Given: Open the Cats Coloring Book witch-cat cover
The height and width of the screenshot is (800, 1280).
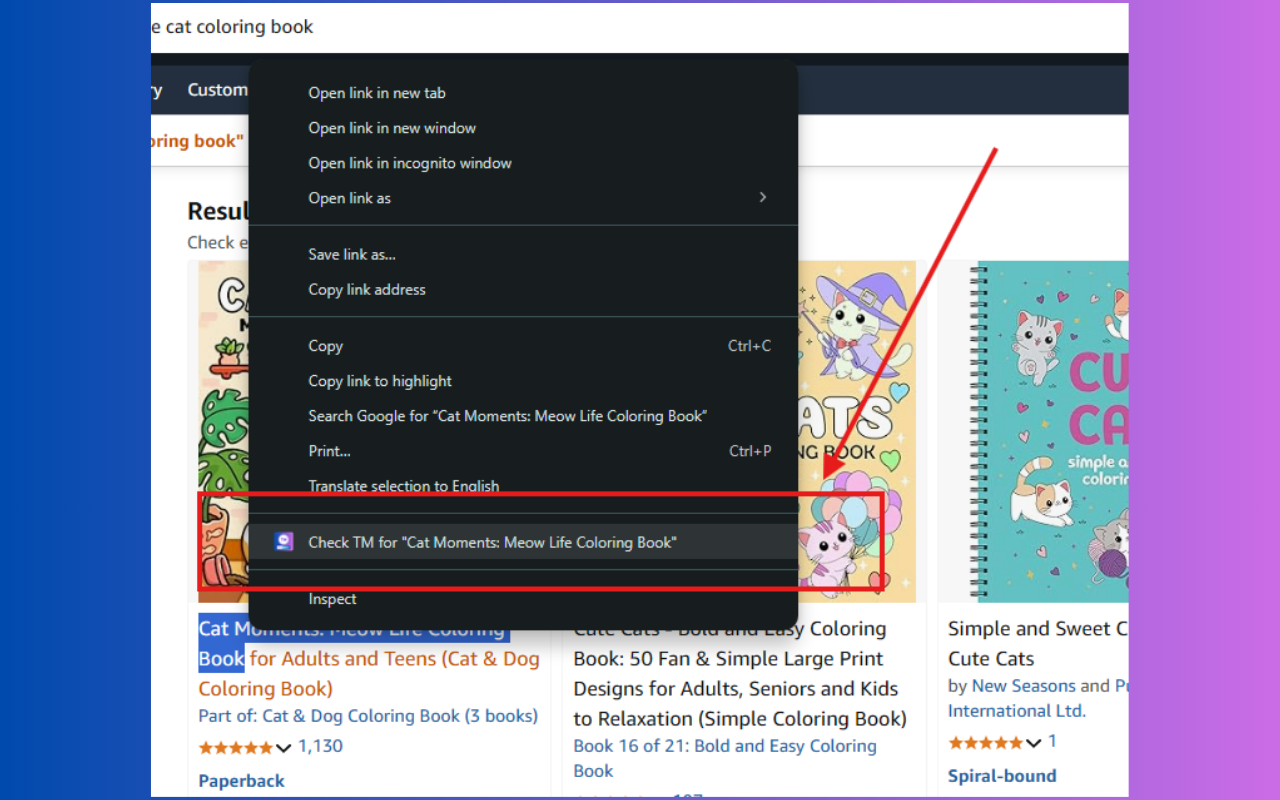Looking at the screenshot, I should pyautogui.click(x=857, y=432).
